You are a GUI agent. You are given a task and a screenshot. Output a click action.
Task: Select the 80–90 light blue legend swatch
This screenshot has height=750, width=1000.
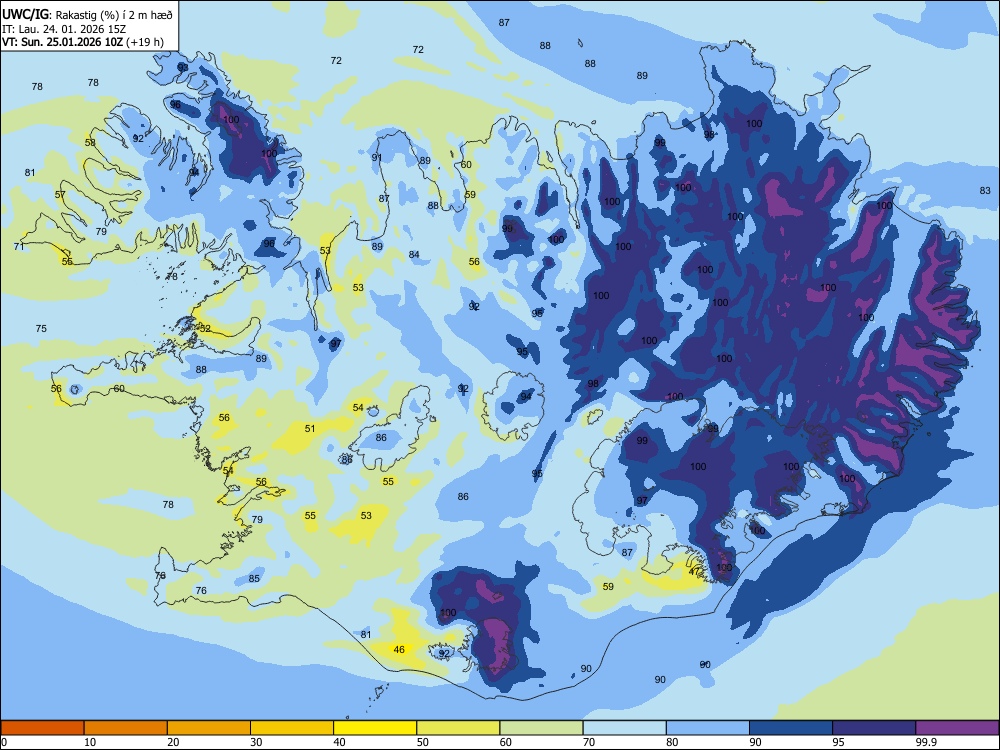[x=708, y=728]
